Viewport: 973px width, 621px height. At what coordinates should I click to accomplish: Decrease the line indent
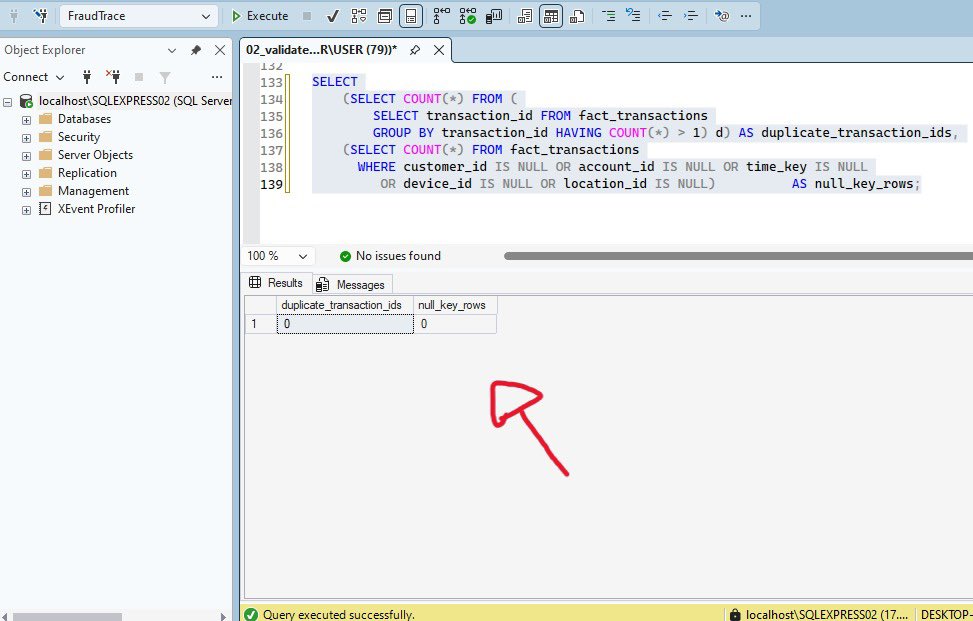pos(665,16)
